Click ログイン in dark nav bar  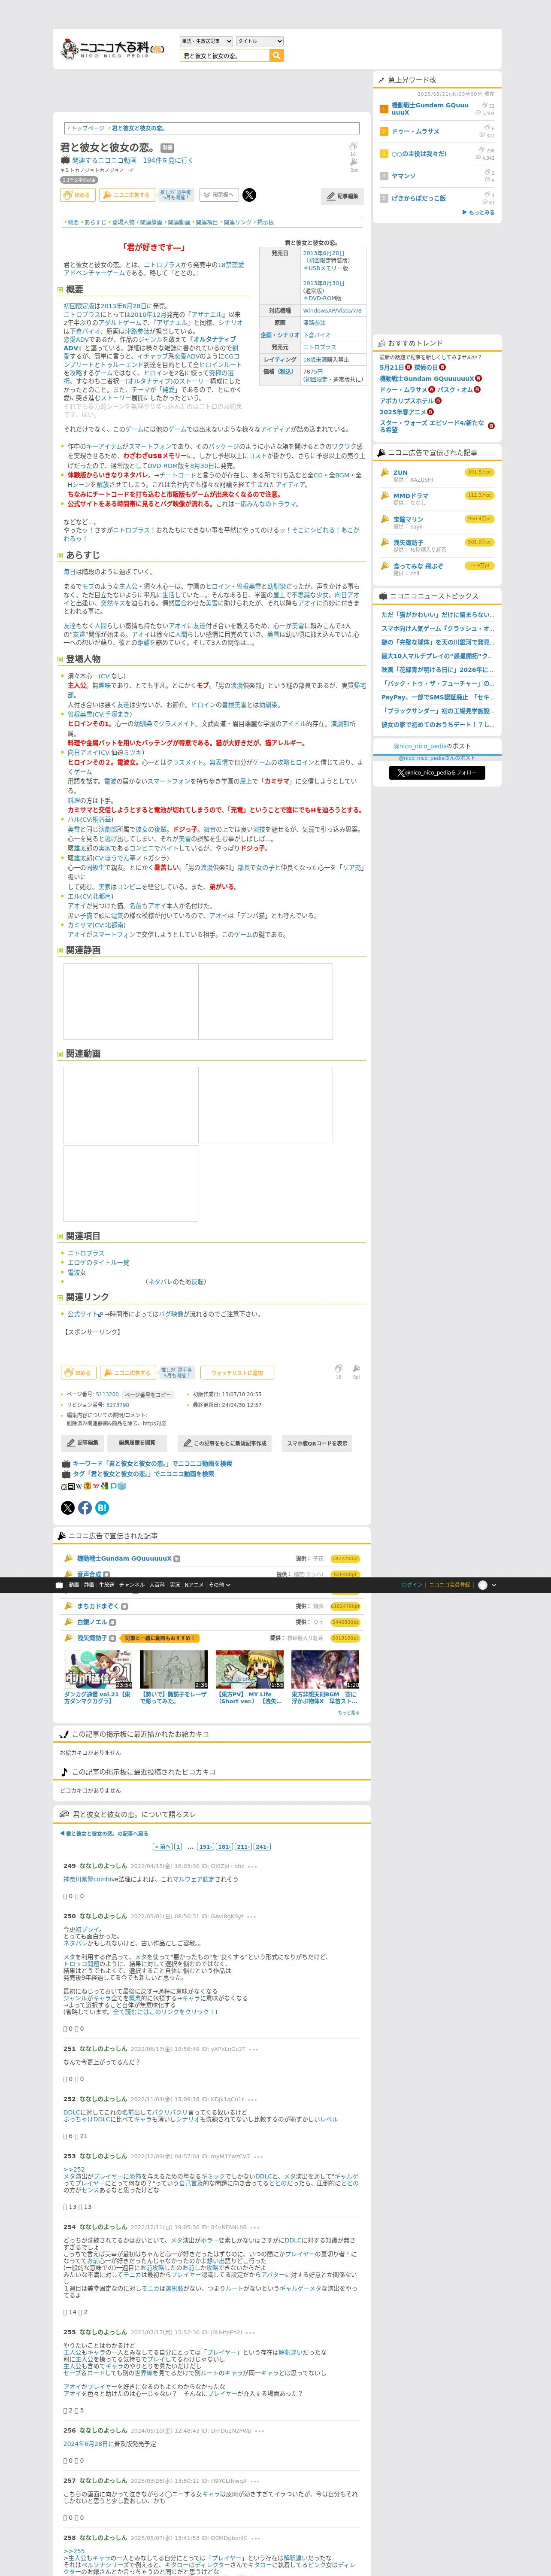point(412,1585)
